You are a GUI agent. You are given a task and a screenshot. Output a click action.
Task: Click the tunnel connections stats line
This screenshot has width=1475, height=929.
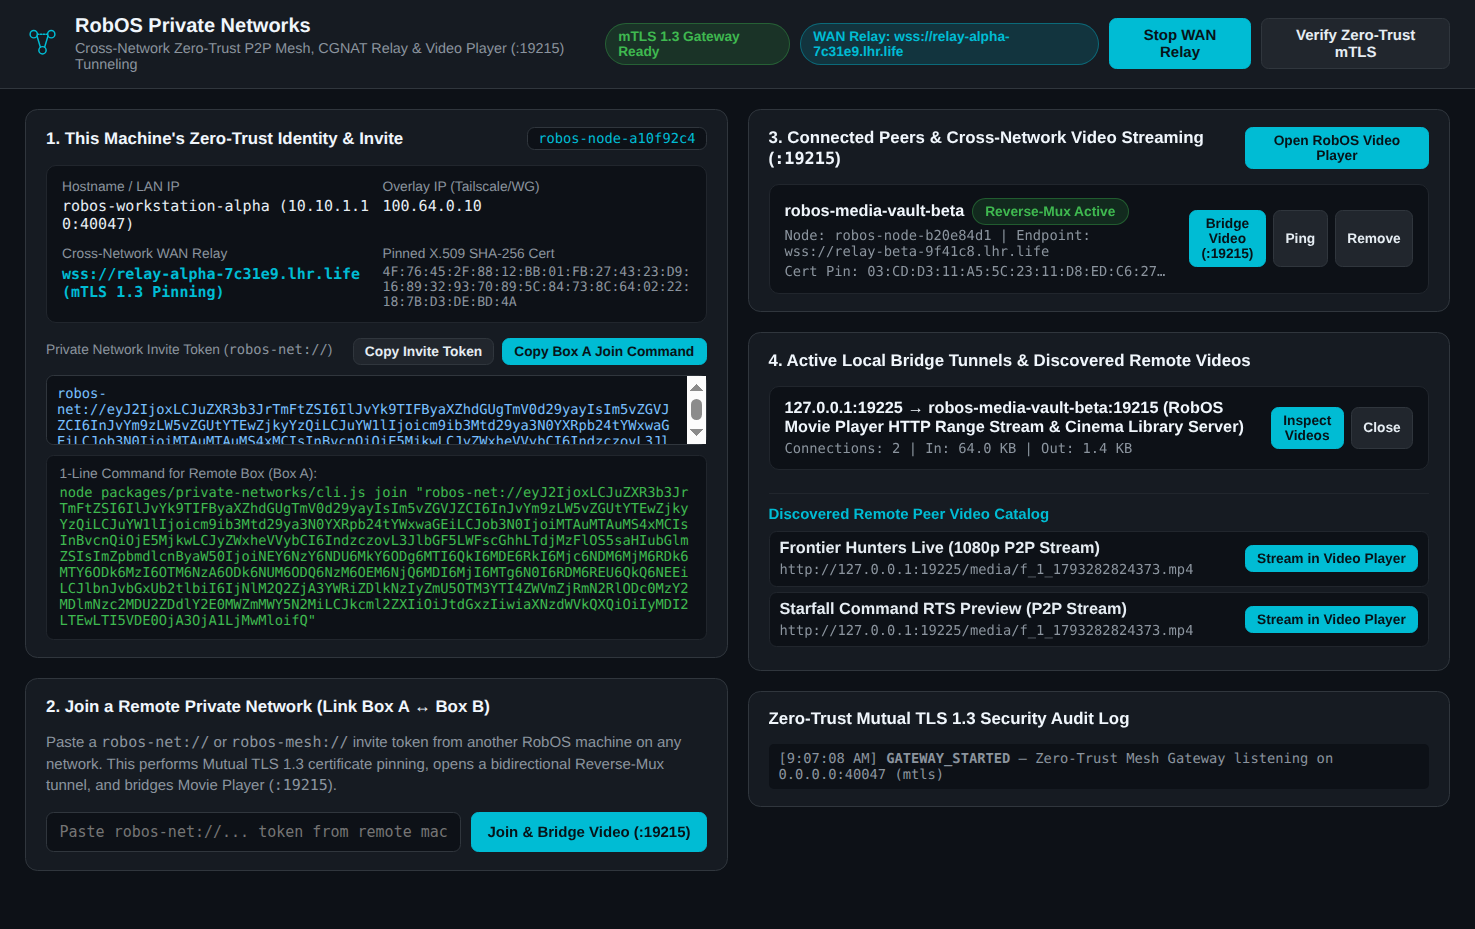[958, 449]
